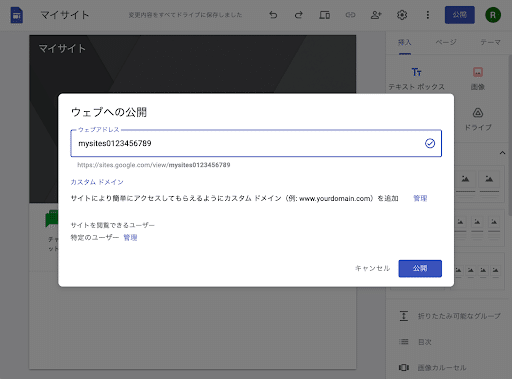Click the dialog 公開 button
The image size is (512, 379).
[420, 268]
